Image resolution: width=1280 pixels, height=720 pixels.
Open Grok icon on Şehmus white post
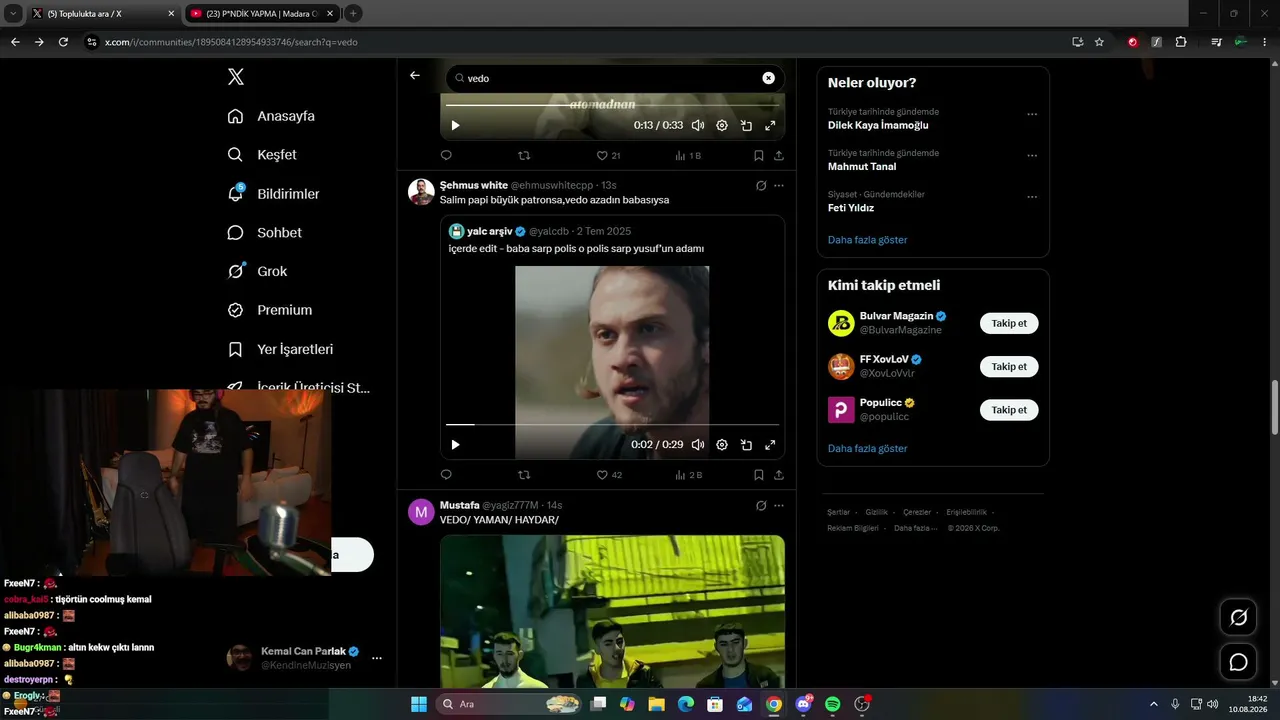click(x=761, y=185)
